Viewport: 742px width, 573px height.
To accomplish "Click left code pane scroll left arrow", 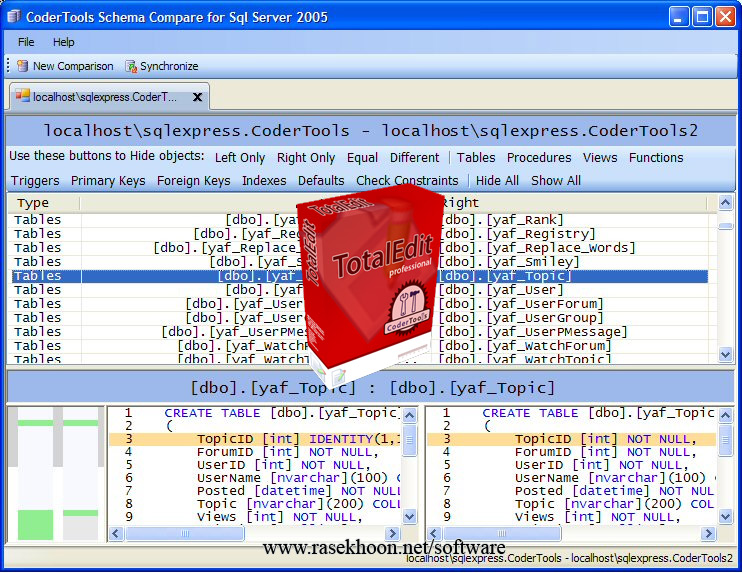I will coord(116,534).
